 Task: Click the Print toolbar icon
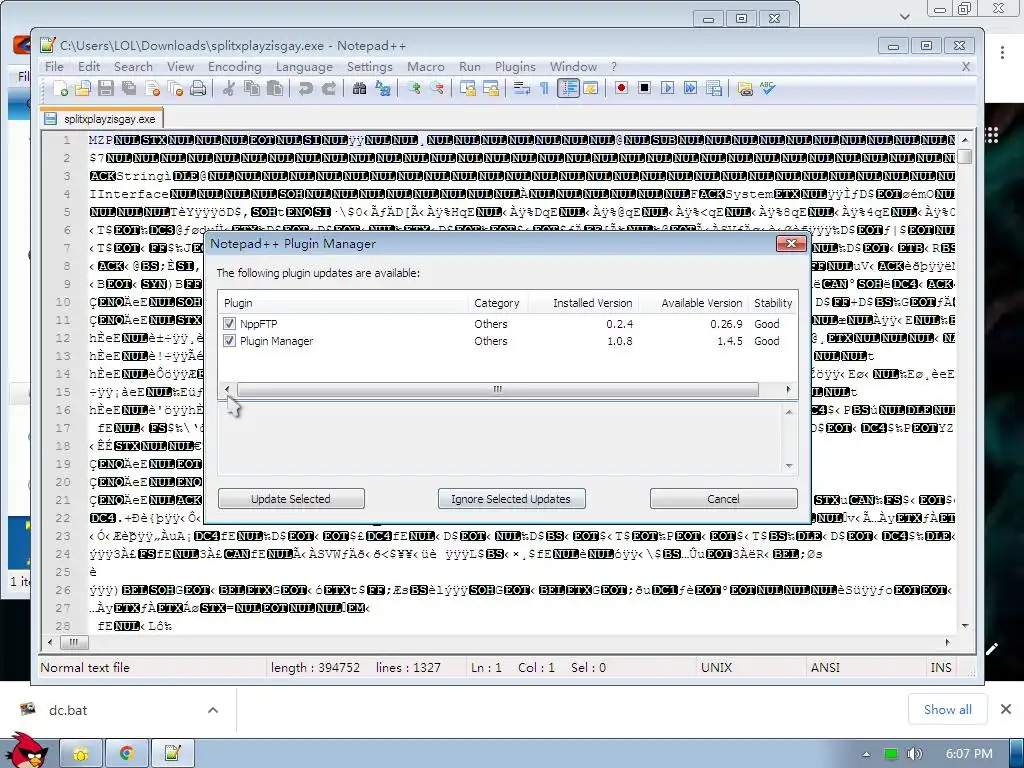click(x=198, y=88)
